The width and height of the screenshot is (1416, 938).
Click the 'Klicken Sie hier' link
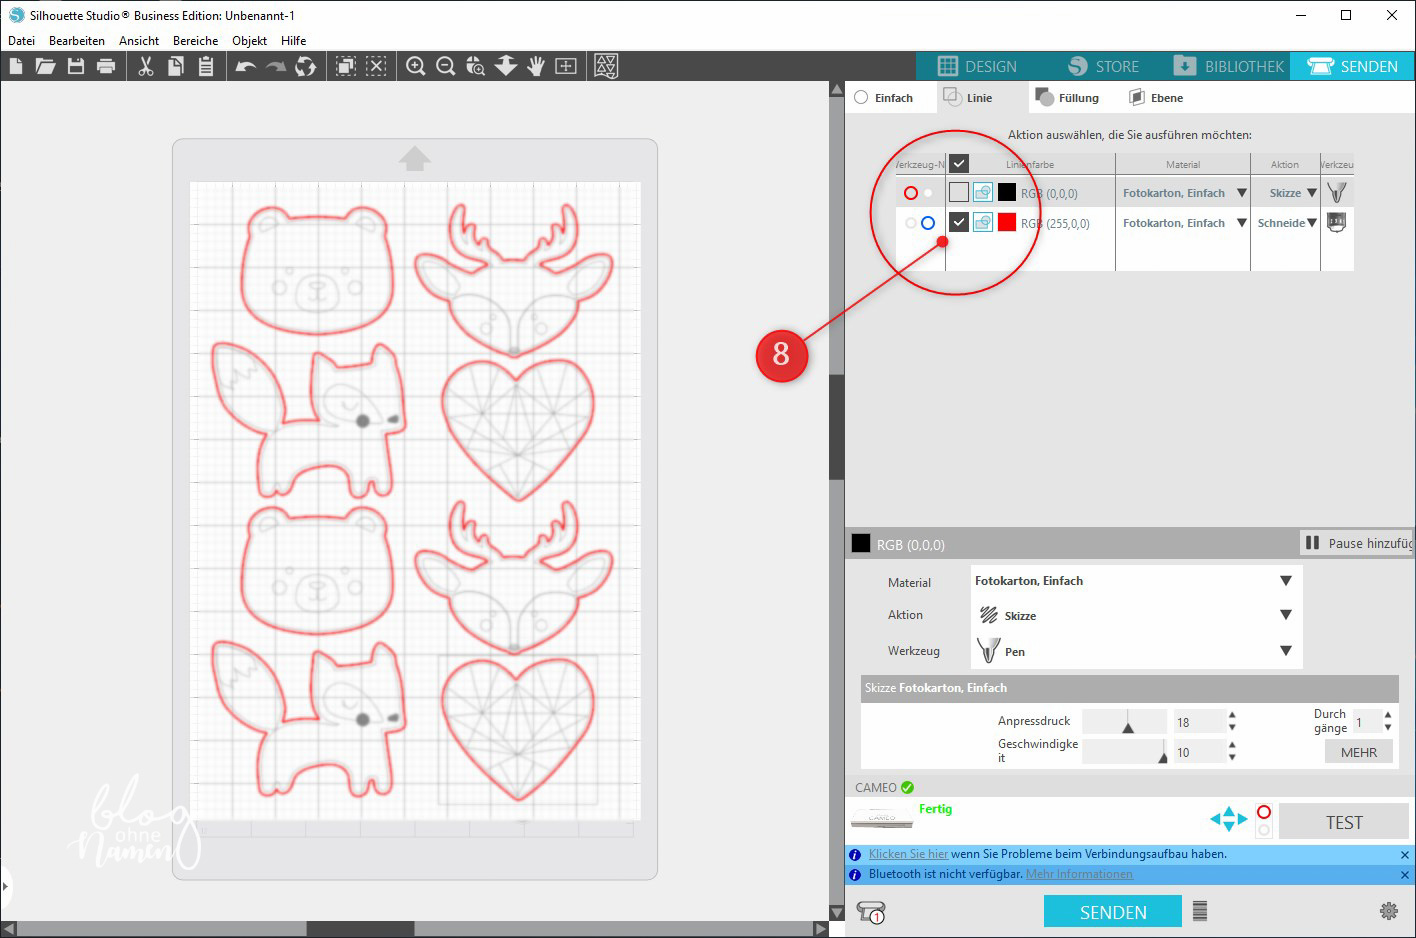908,854
